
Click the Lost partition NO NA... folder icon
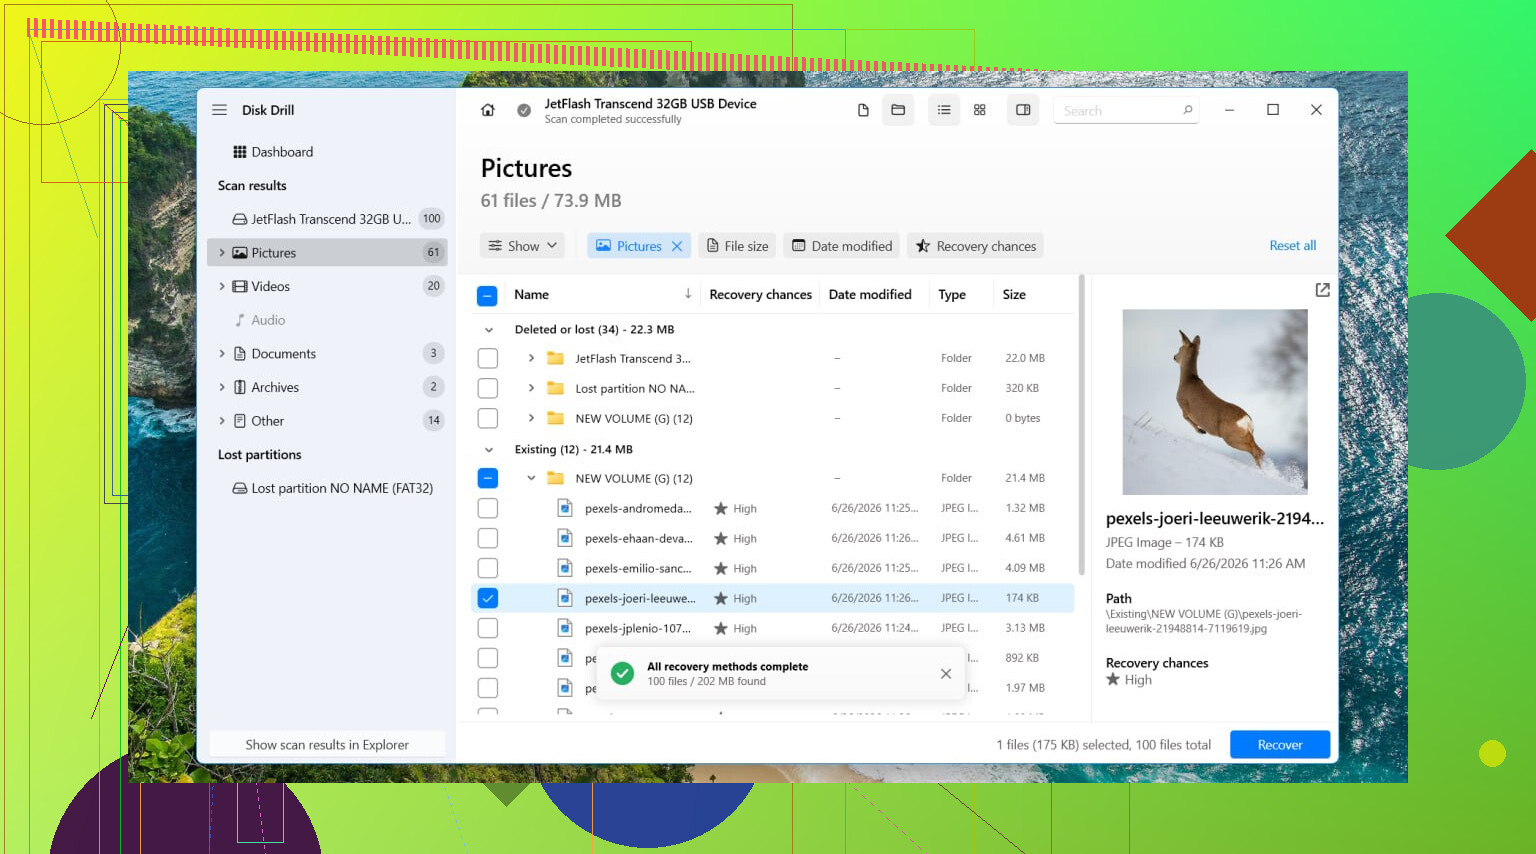[x=555, y=388]
